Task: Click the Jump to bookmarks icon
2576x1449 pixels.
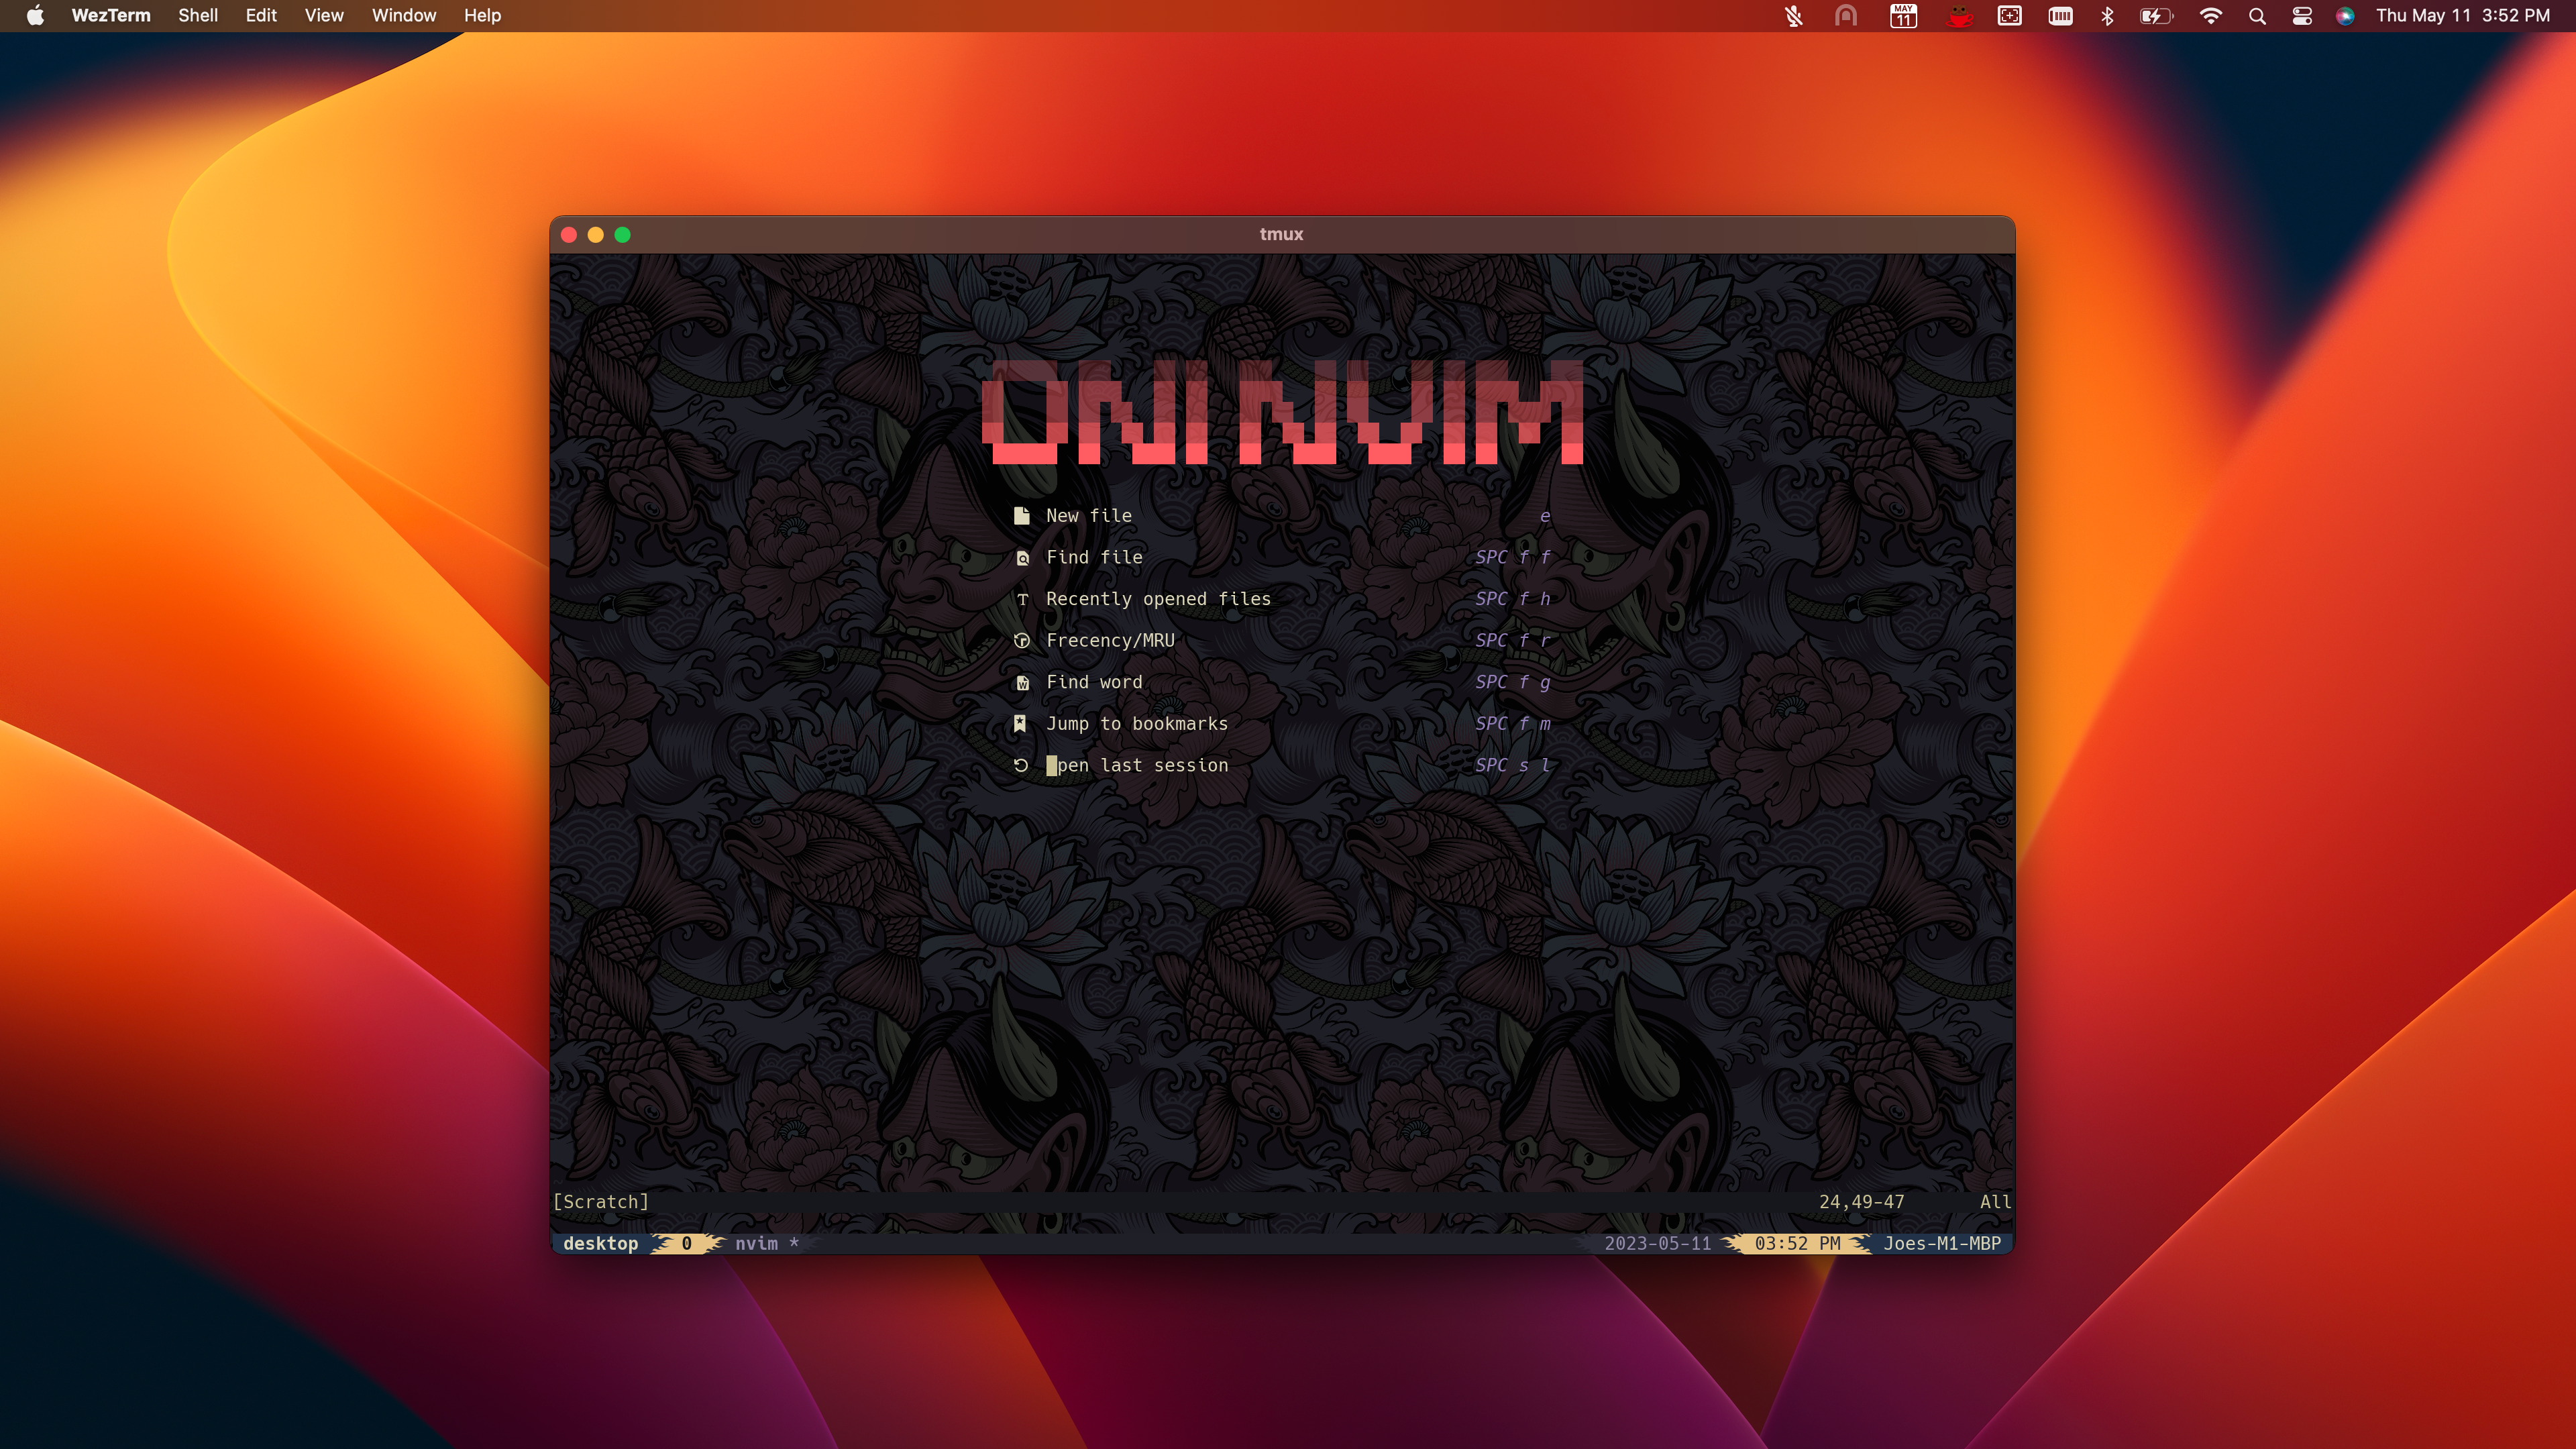Action: [1020, 724]
